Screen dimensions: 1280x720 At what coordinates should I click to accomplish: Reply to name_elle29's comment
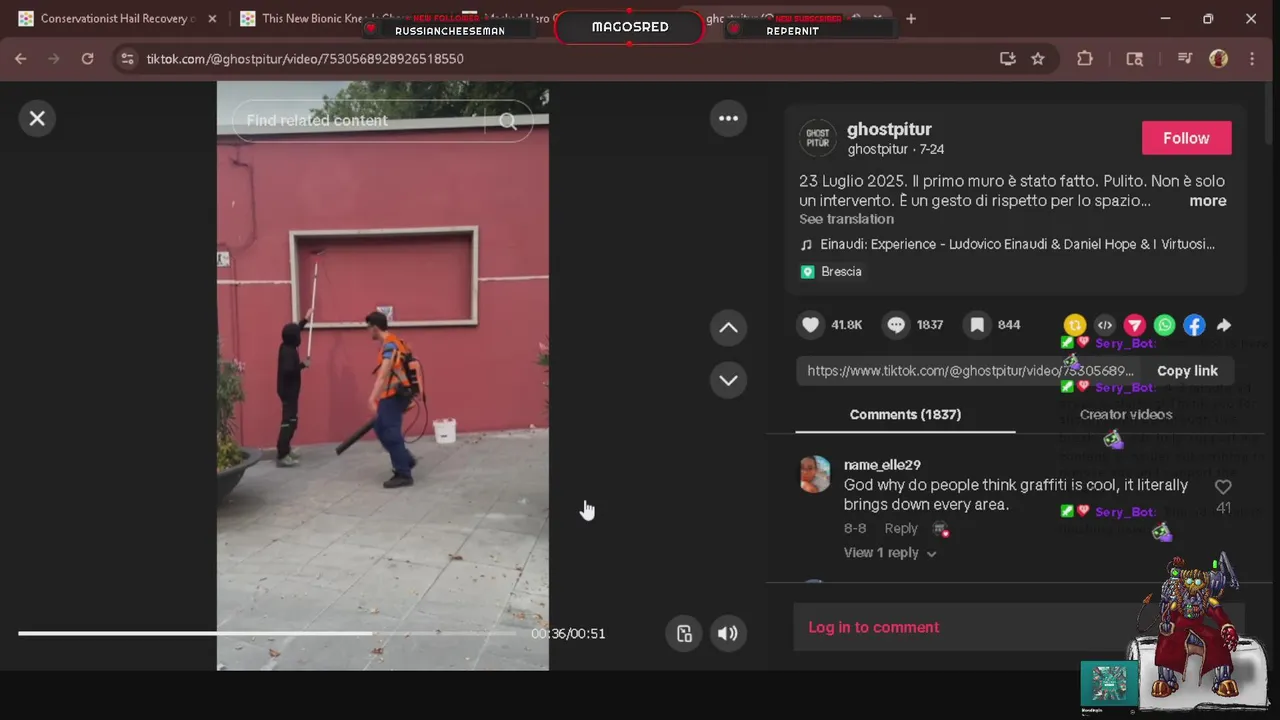coord(900,529)
